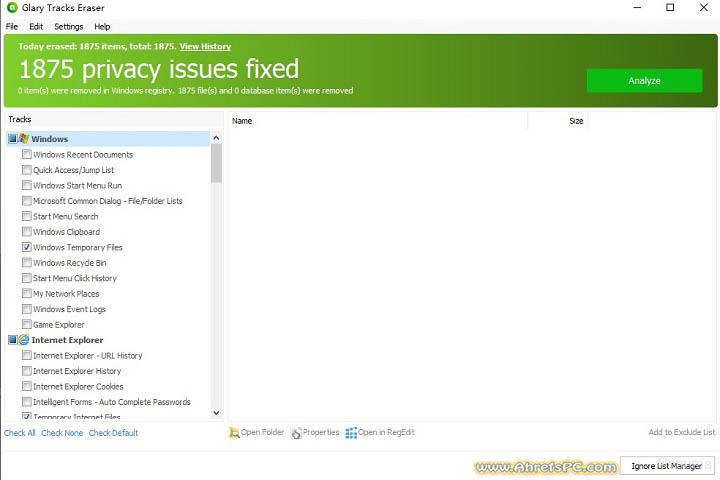Select the Start Menu Search label
Screen dimensions: 720x480
pos(66,216)
